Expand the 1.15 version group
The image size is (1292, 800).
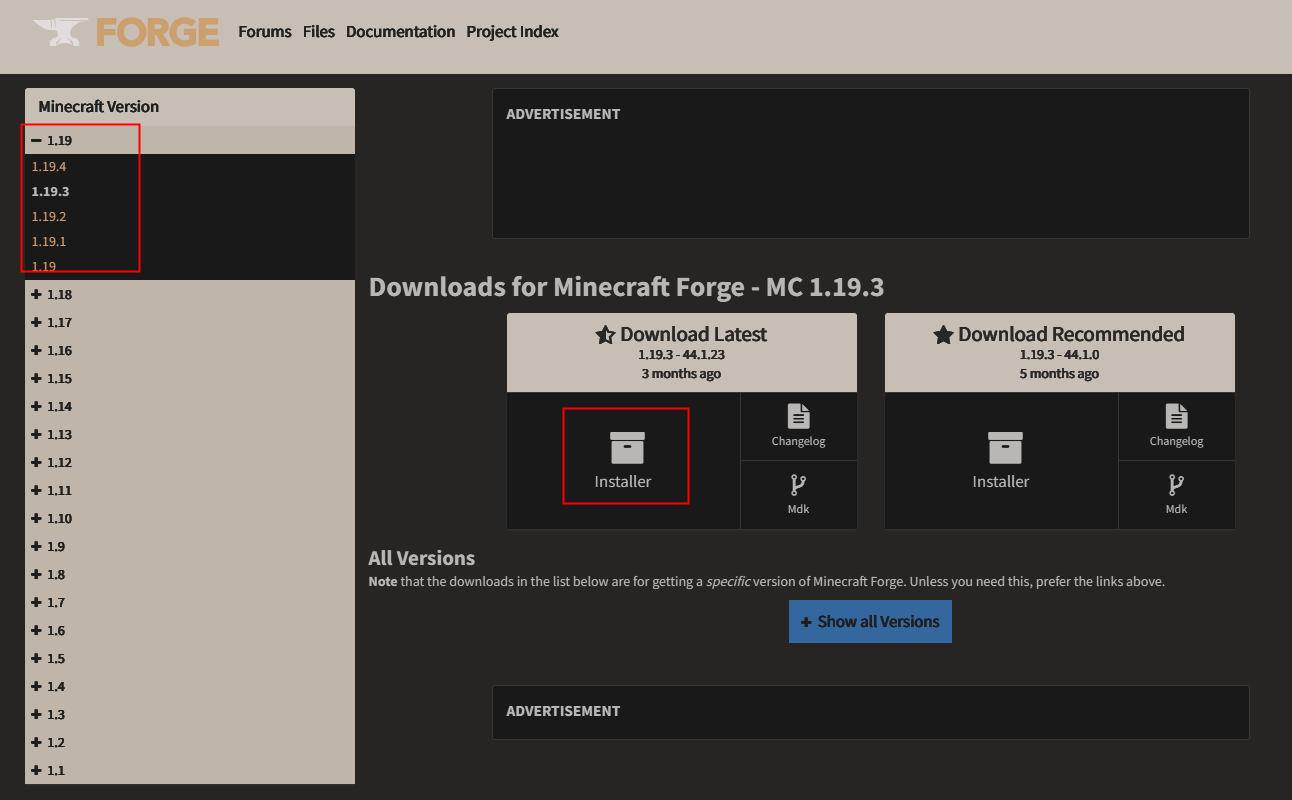190,378
